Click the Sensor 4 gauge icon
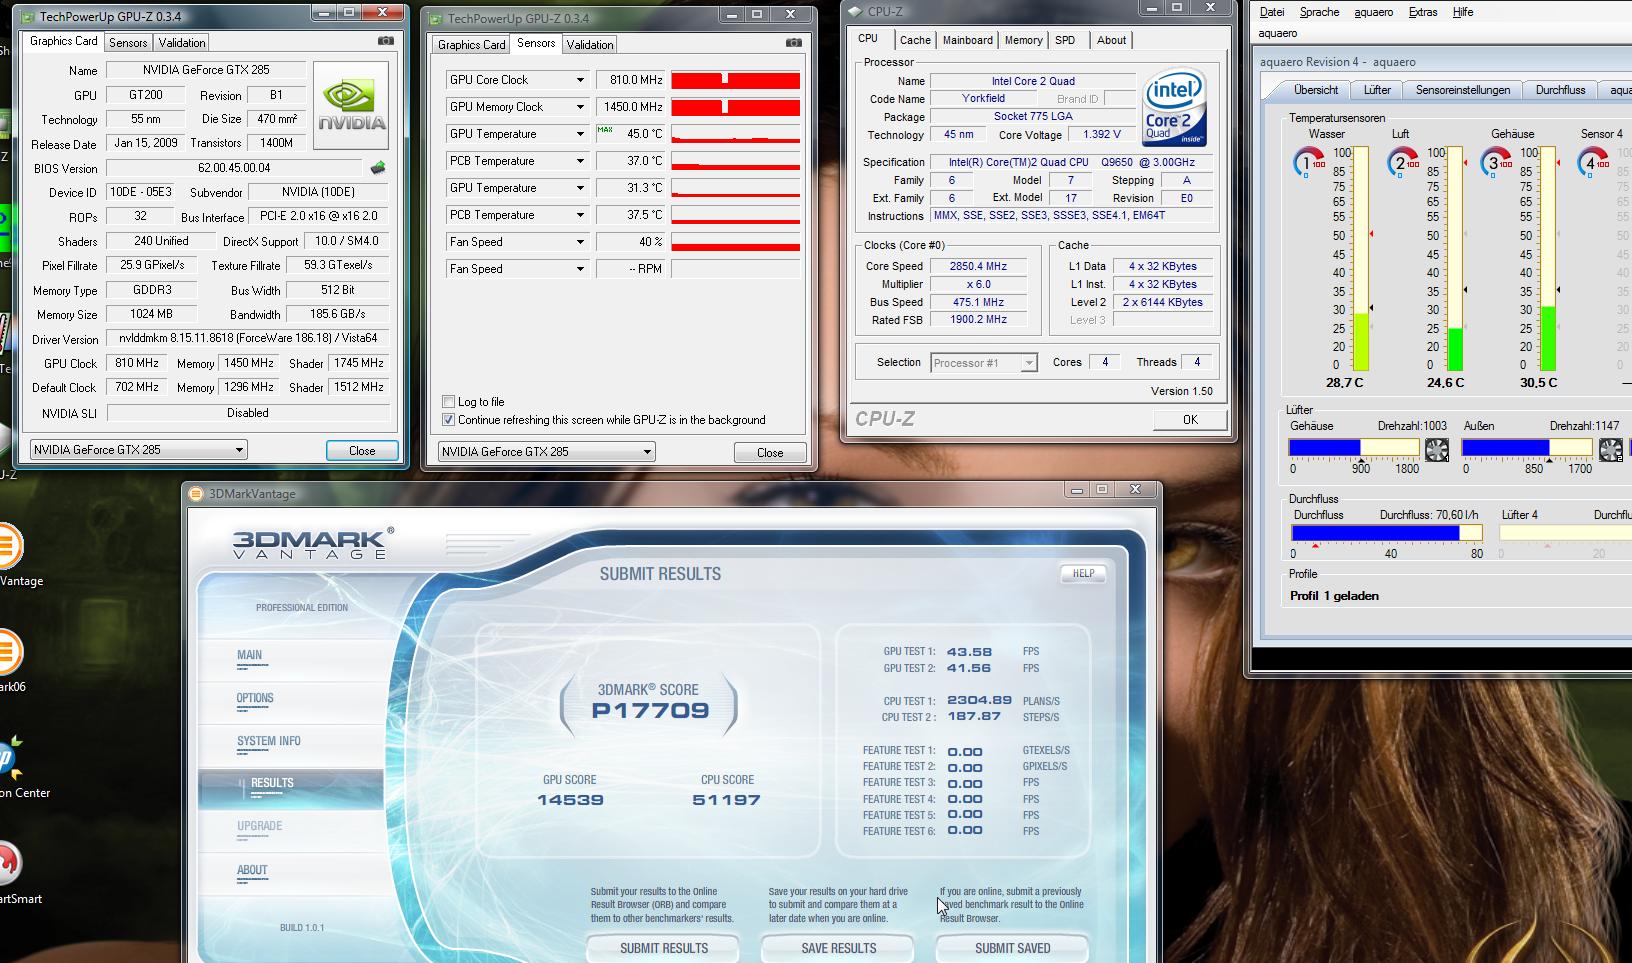 coord(1593,162)
